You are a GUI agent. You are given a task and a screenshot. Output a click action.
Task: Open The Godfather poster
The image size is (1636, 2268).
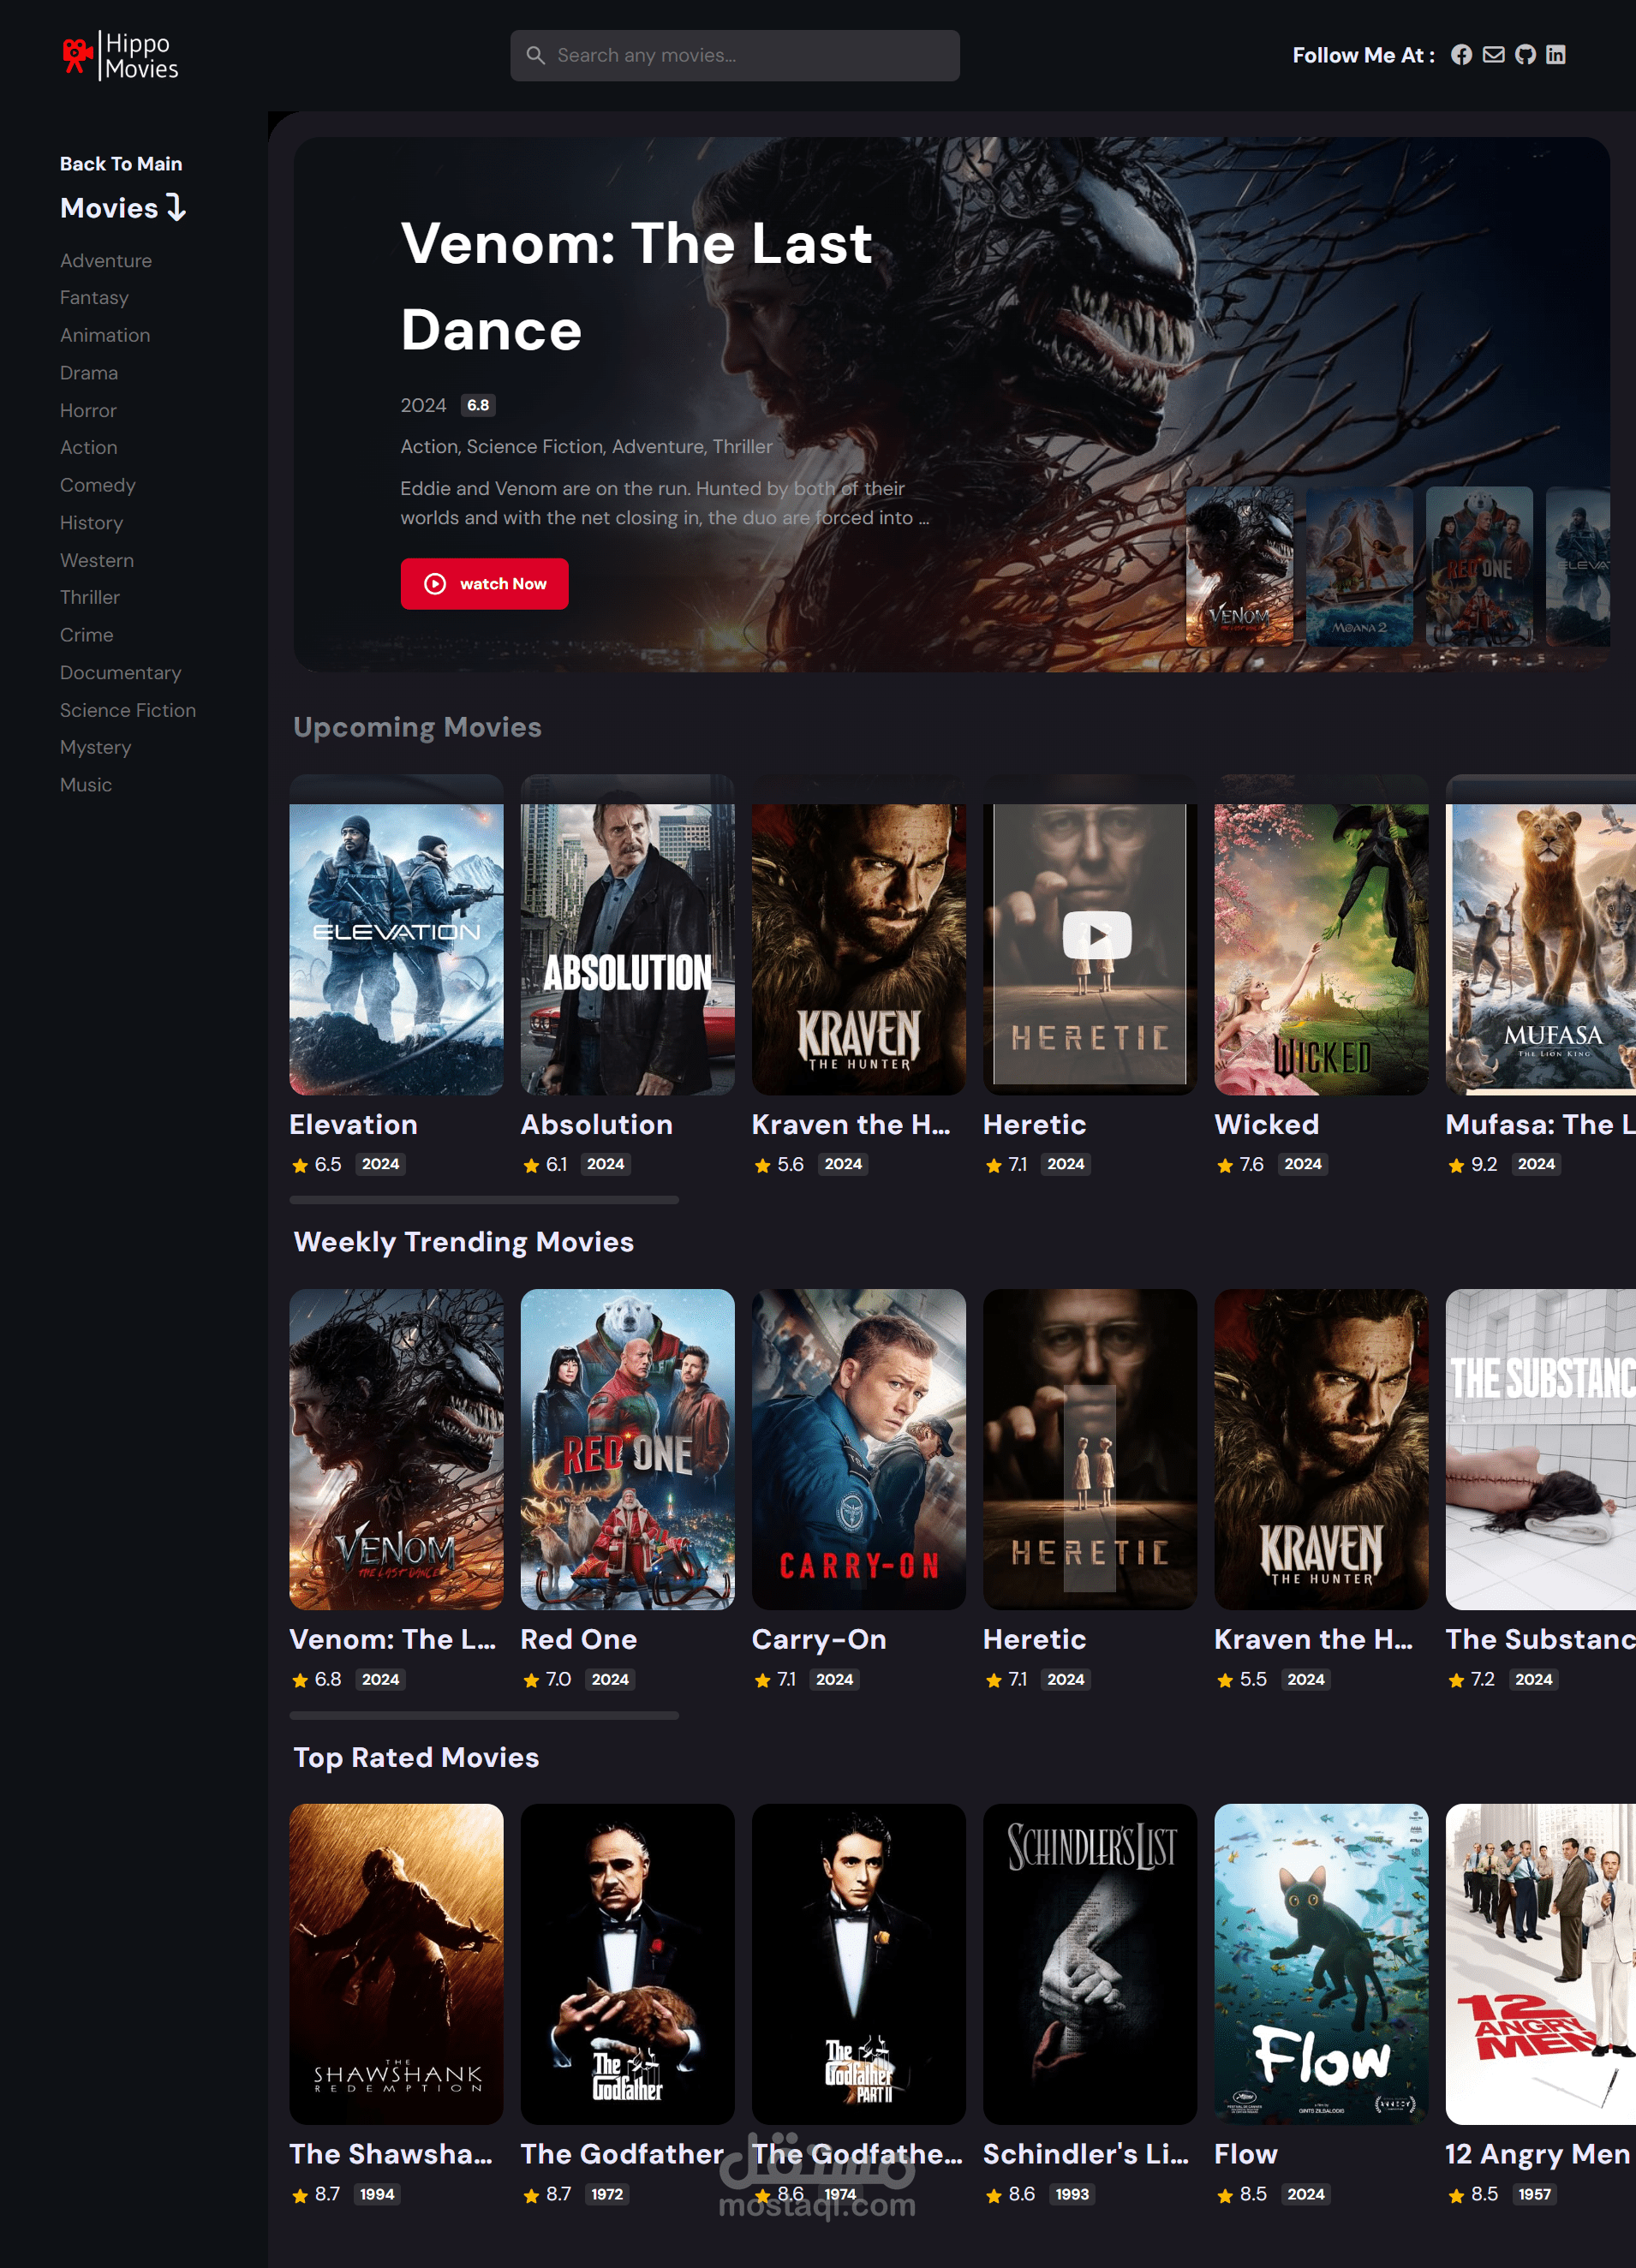coord(627,1964)
